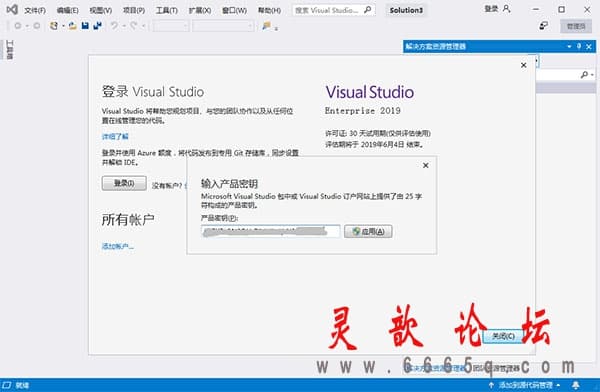Navigate backward with the toolbar back arrow

tap(18, 26)
